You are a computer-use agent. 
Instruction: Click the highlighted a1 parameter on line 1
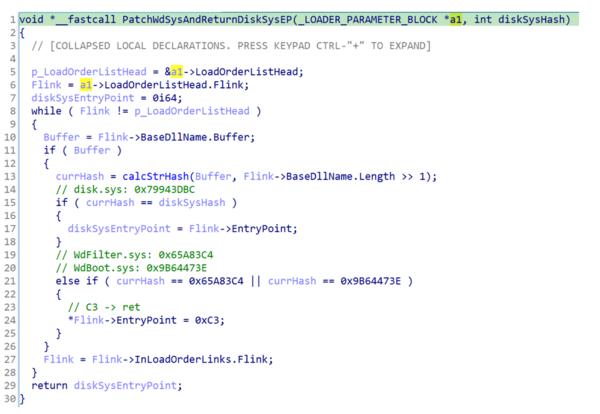455,20
